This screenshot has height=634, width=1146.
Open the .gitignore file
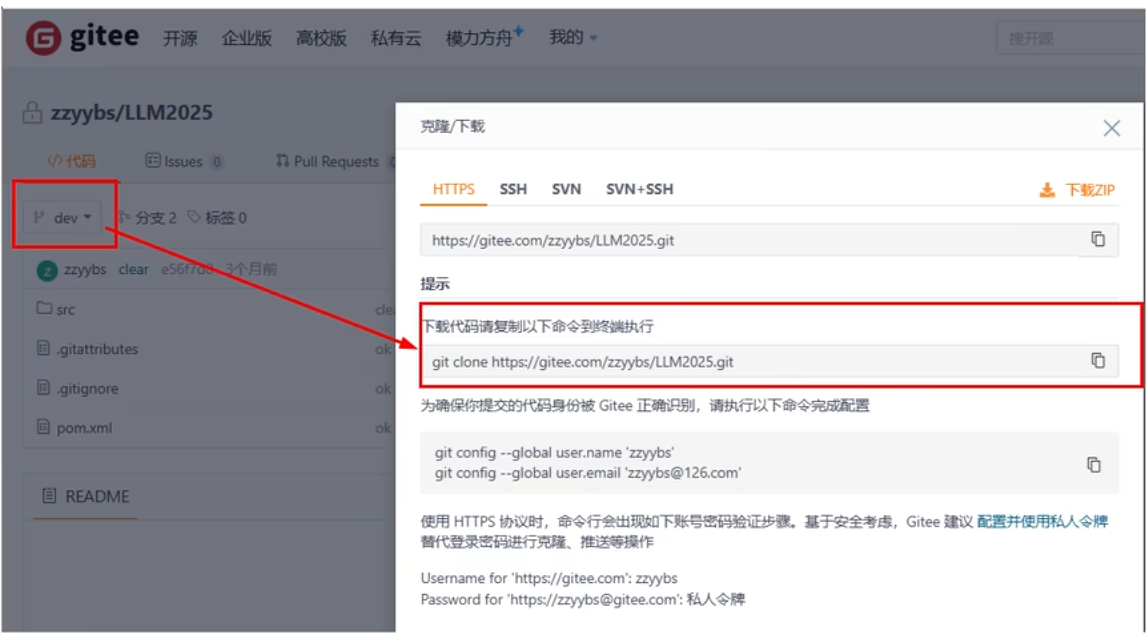tap(87, 388)
